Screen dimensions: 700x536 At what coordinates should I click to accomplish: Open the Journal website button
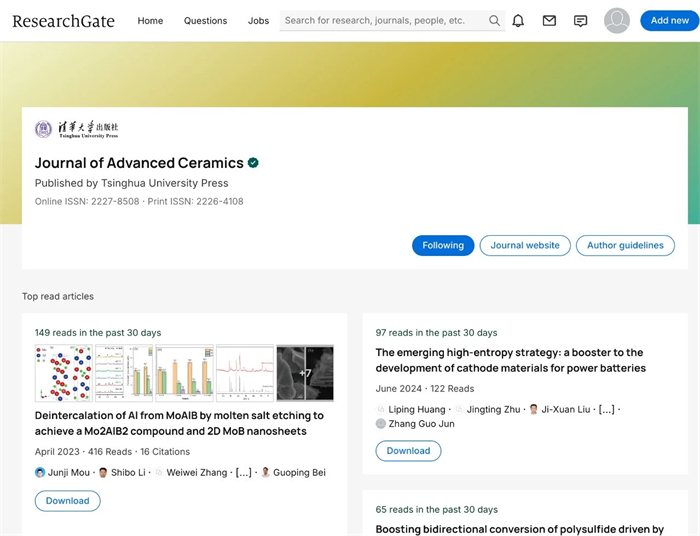point(525,245)
